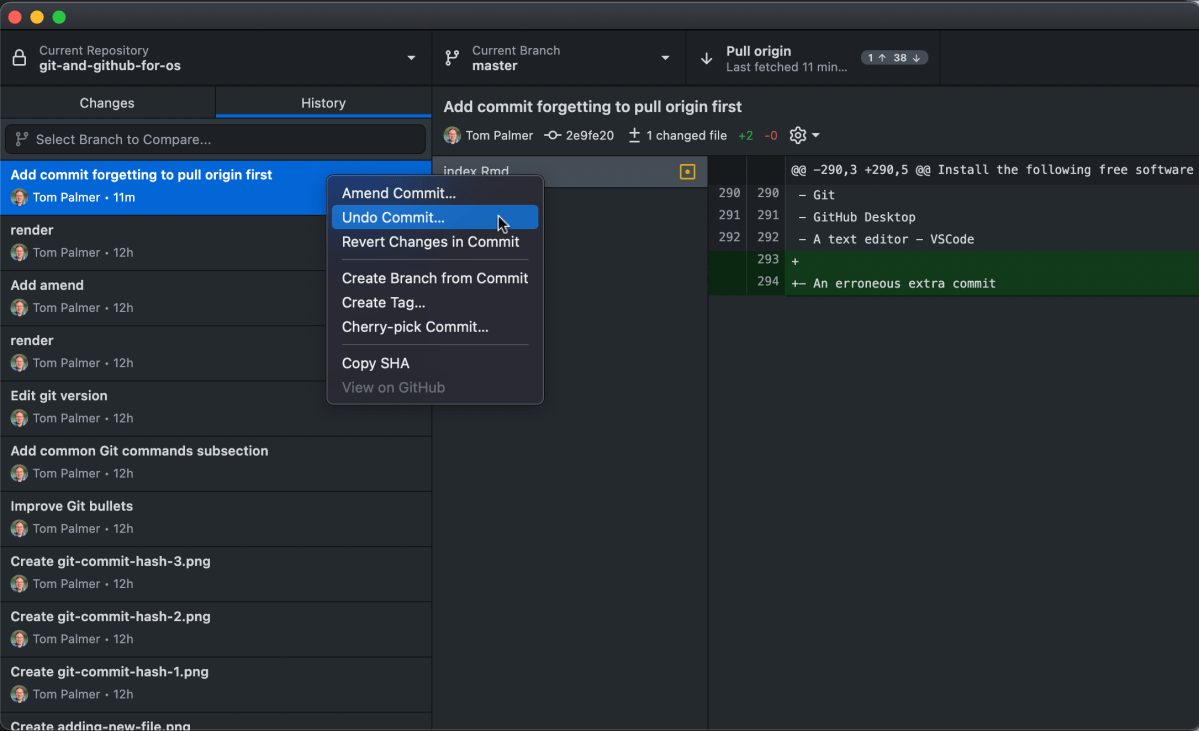The image size is (1199, 731).
Task: Click the Select Branch to Compare field
Action: point(216,139)
